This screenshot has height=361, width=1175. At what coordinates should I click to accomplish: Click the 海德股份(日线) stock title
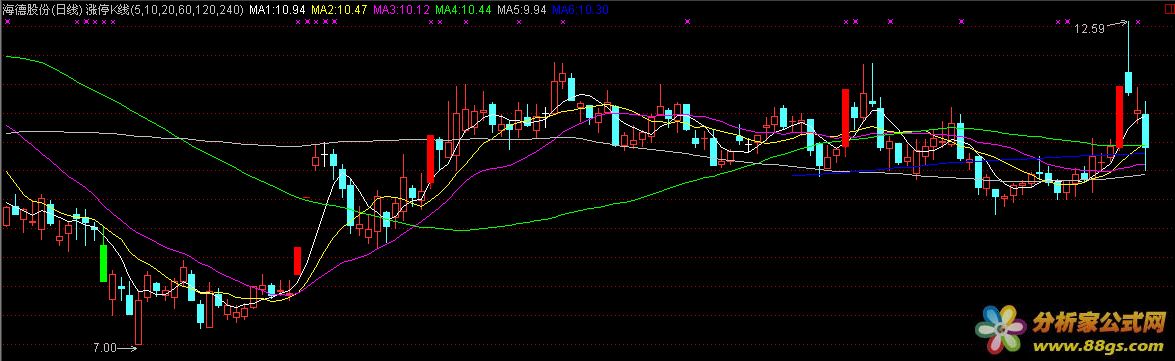click(x=42, y=10)
